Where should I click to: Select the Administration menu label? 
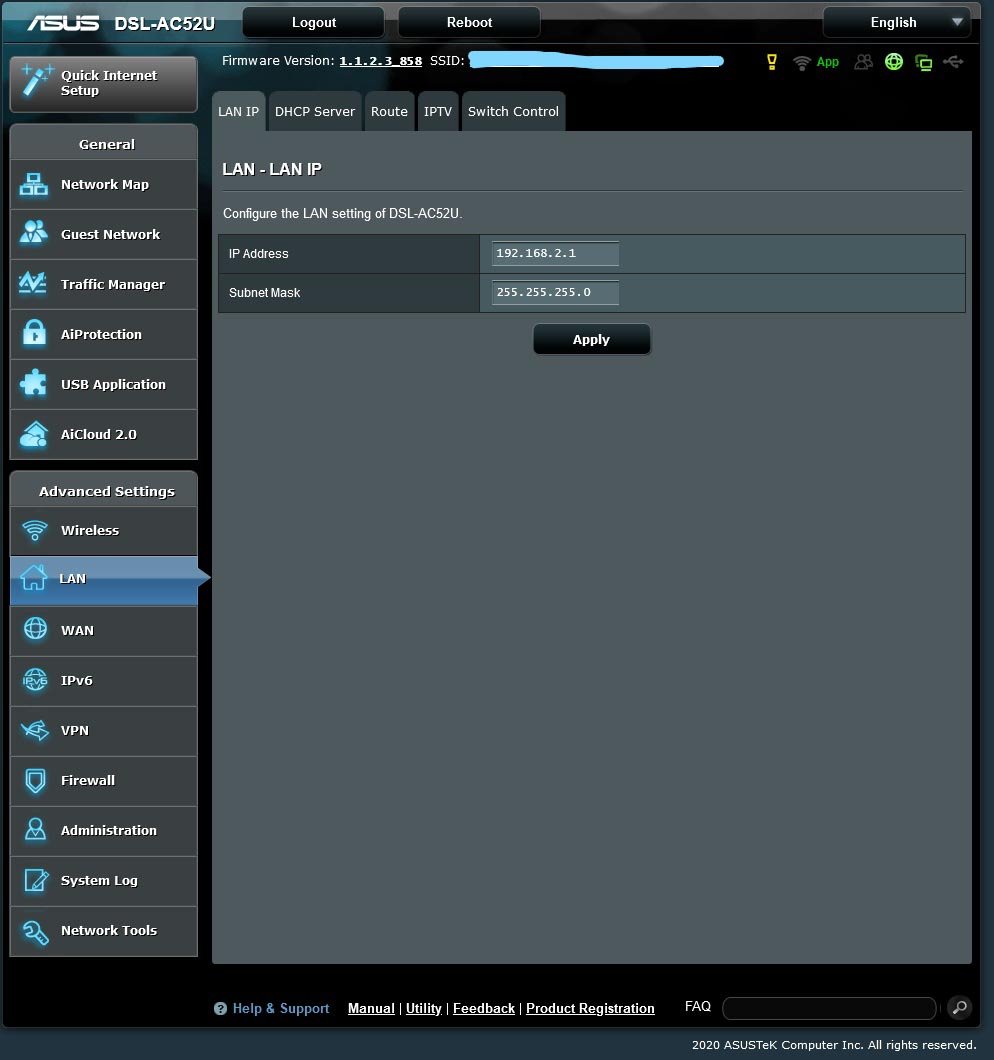(109, 830)
